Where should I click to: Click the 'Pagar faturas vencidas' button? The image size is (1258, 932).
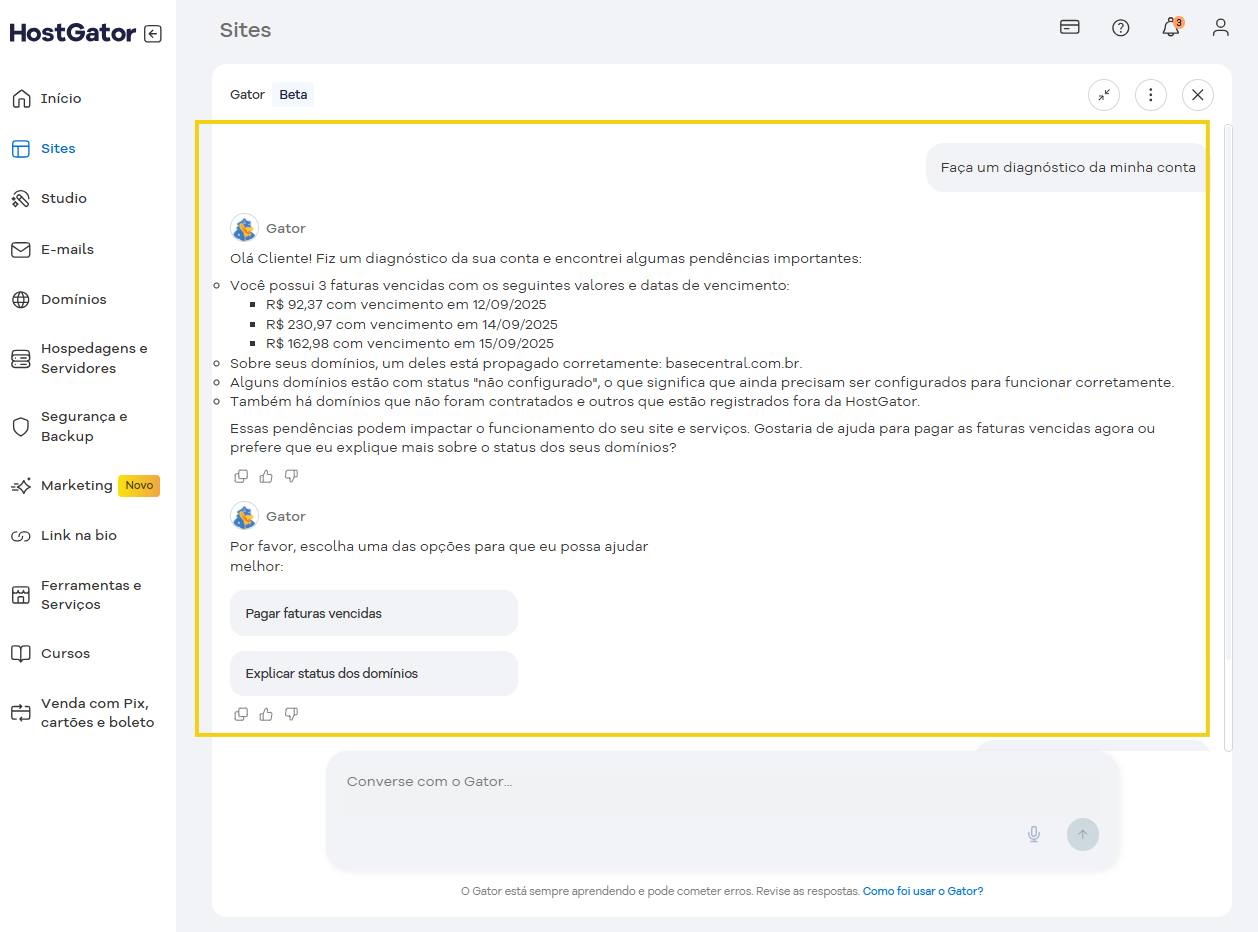373,612
